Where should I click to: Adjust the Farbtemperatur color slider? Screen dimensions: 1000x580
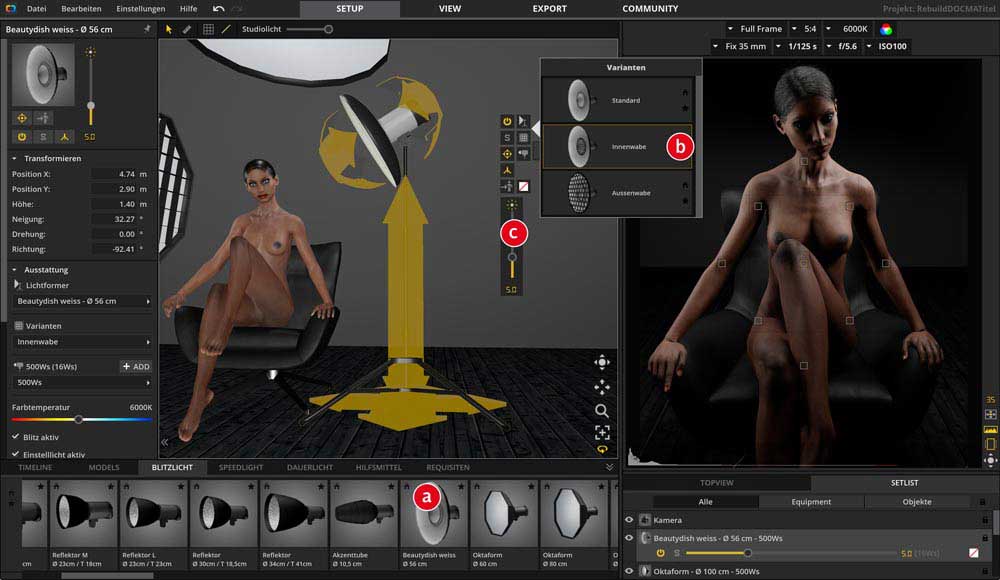tap(79, 420)
